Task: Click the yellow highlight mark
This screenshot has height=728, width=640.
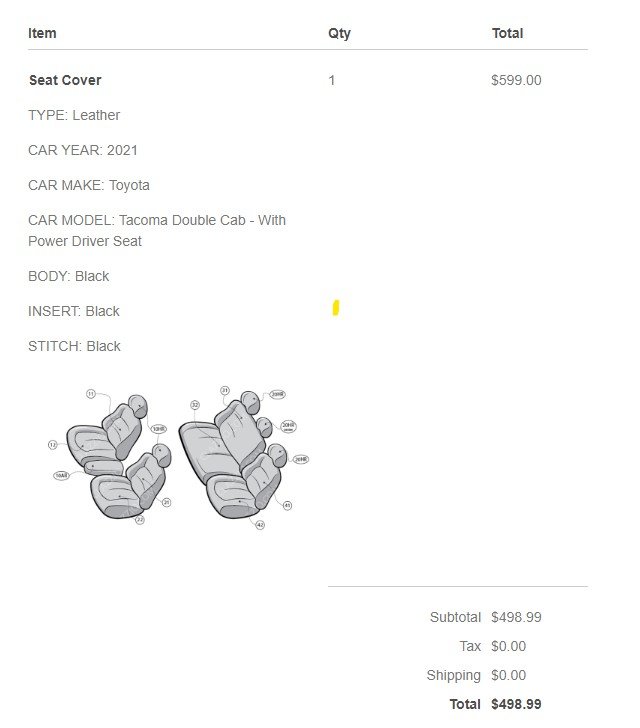Action: click(x=336, y=308)
